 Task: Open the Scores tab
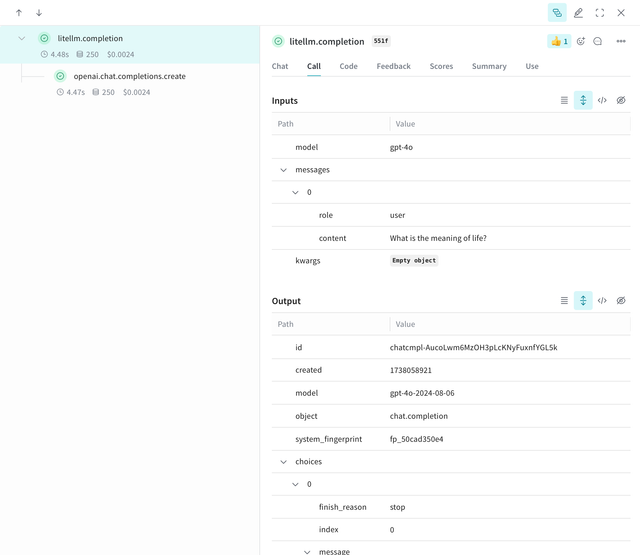[441, 66]
